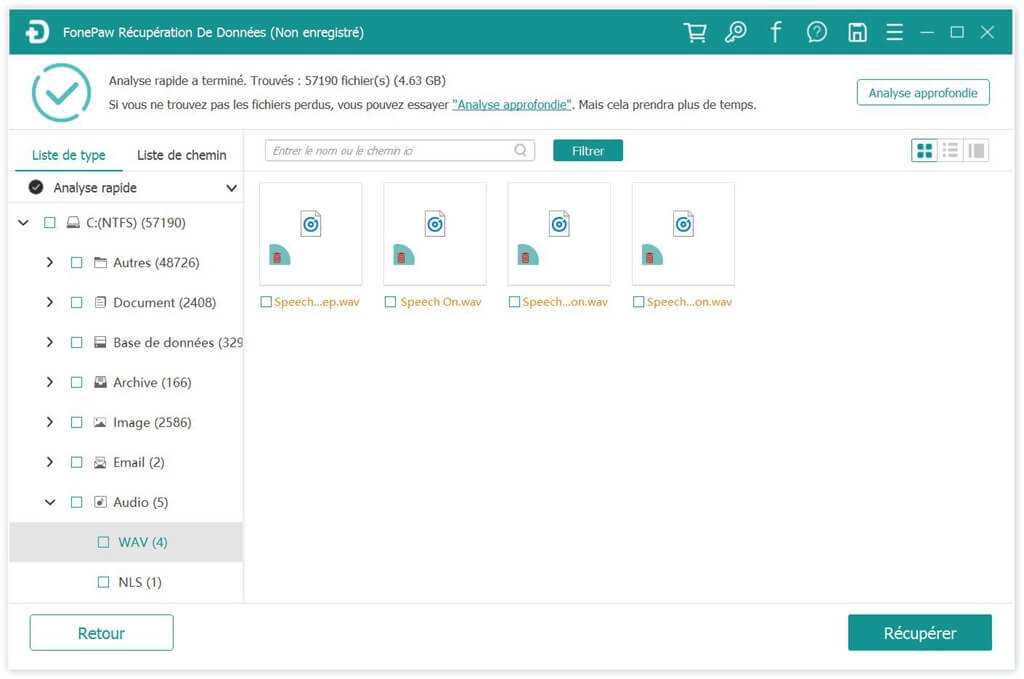Click the scan complete checkmark icon
Image resolution: width=1024 pixels, height=679 pixels.
(61, 93)
